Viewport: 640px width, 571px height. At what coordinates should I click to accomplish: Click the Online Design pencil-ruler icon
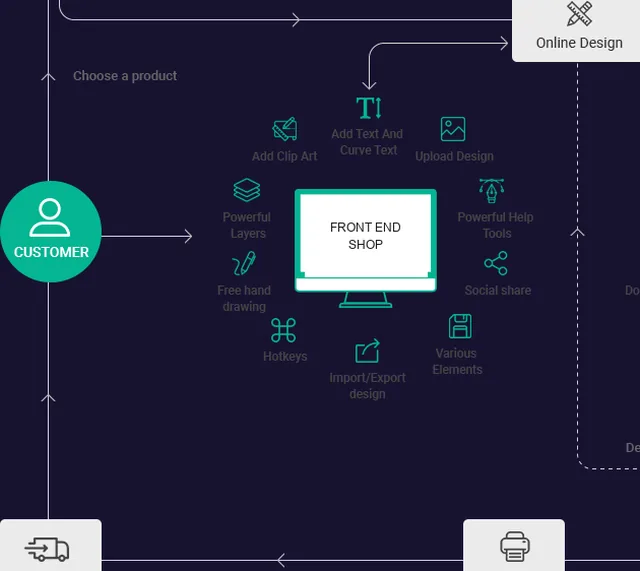pos(580,13)
